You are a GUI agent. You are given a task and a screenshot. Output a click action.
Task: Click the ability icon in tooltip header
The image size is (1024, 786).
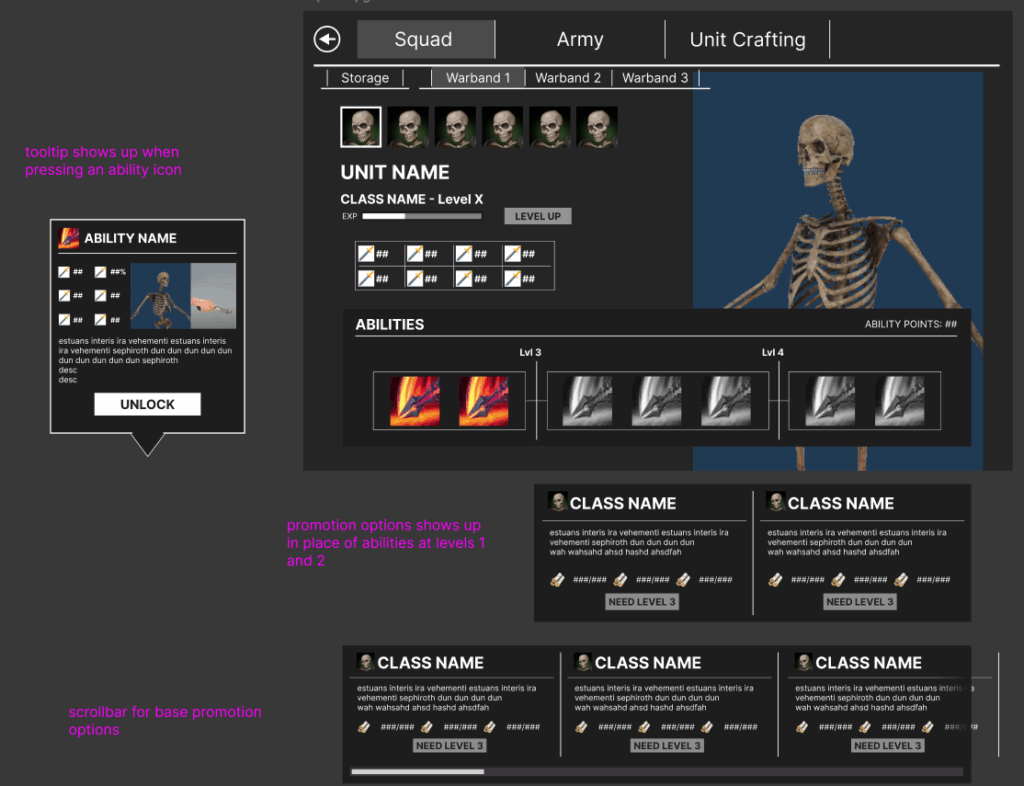point(69,238)
